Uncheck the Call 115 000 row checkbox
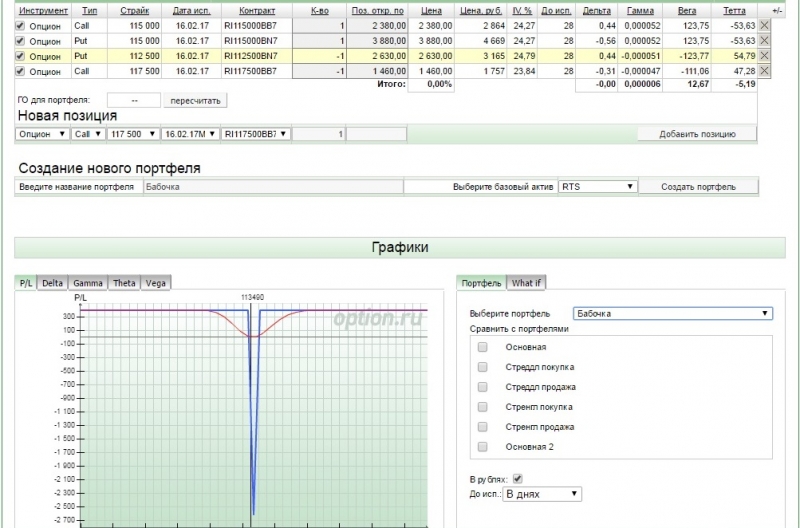 tap(21, 25)
